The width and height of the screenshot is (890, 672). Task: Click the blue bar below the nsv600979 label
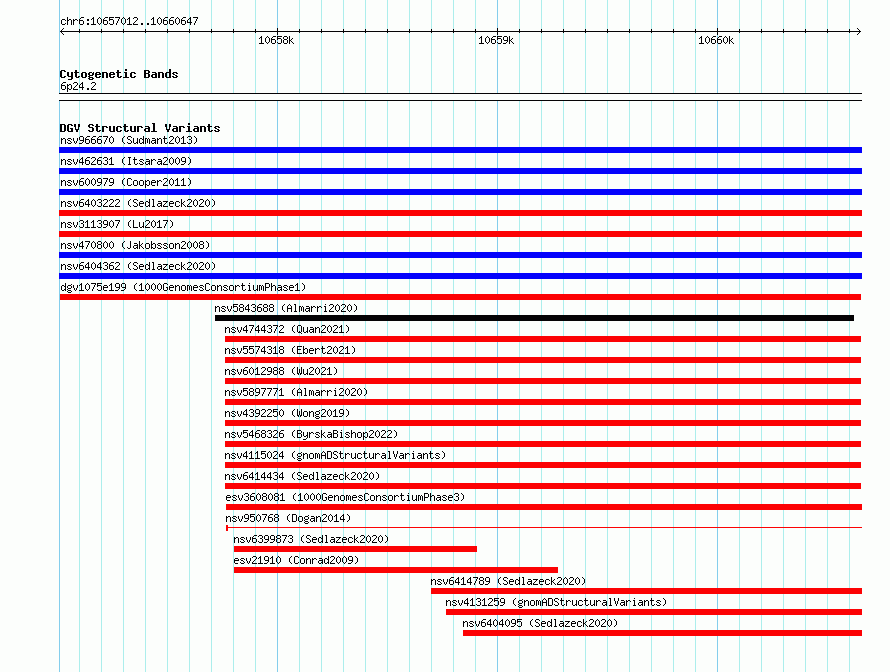pyautogui.click(x=460, y=192)
